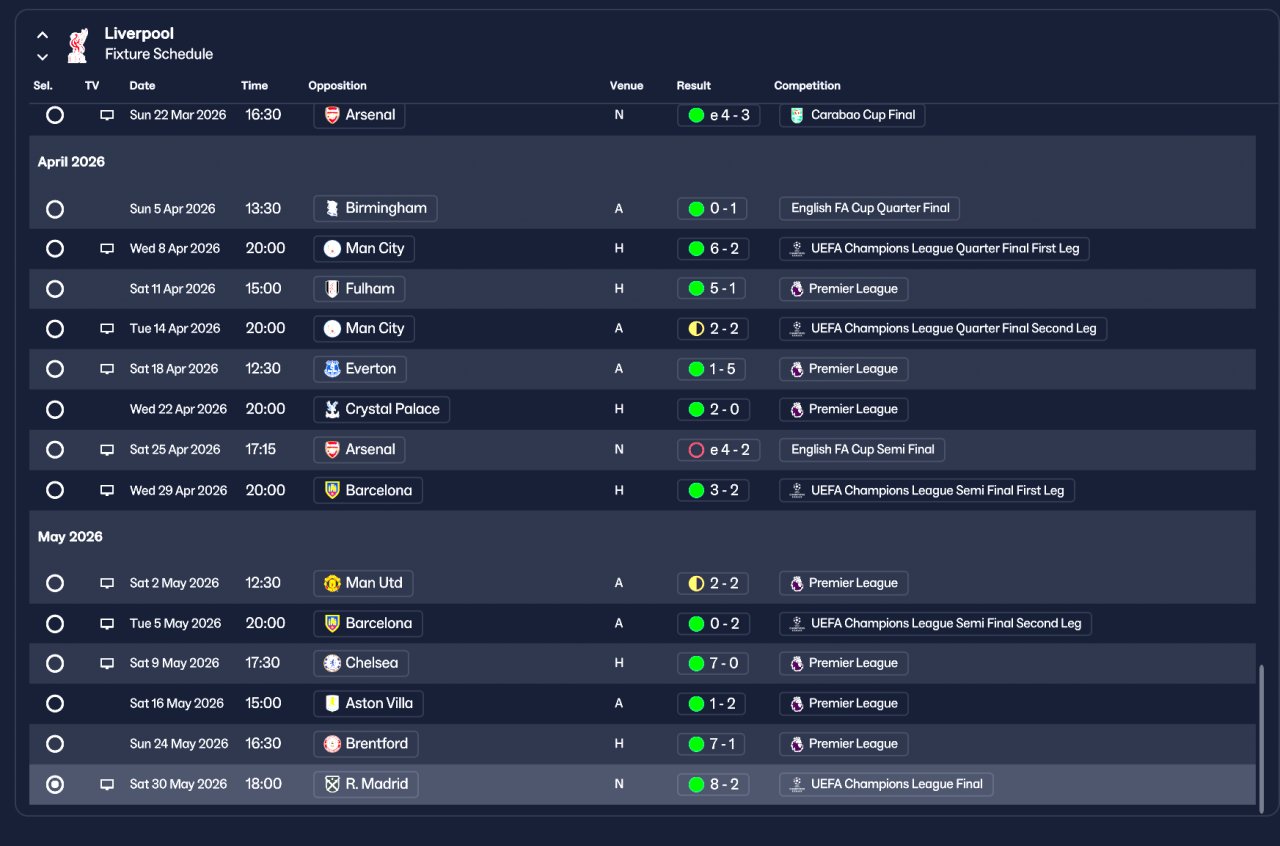Click the date text Sat 16 May 2026
The height and width of the screenshot is (846, 1280).
[x=177, y=704]
